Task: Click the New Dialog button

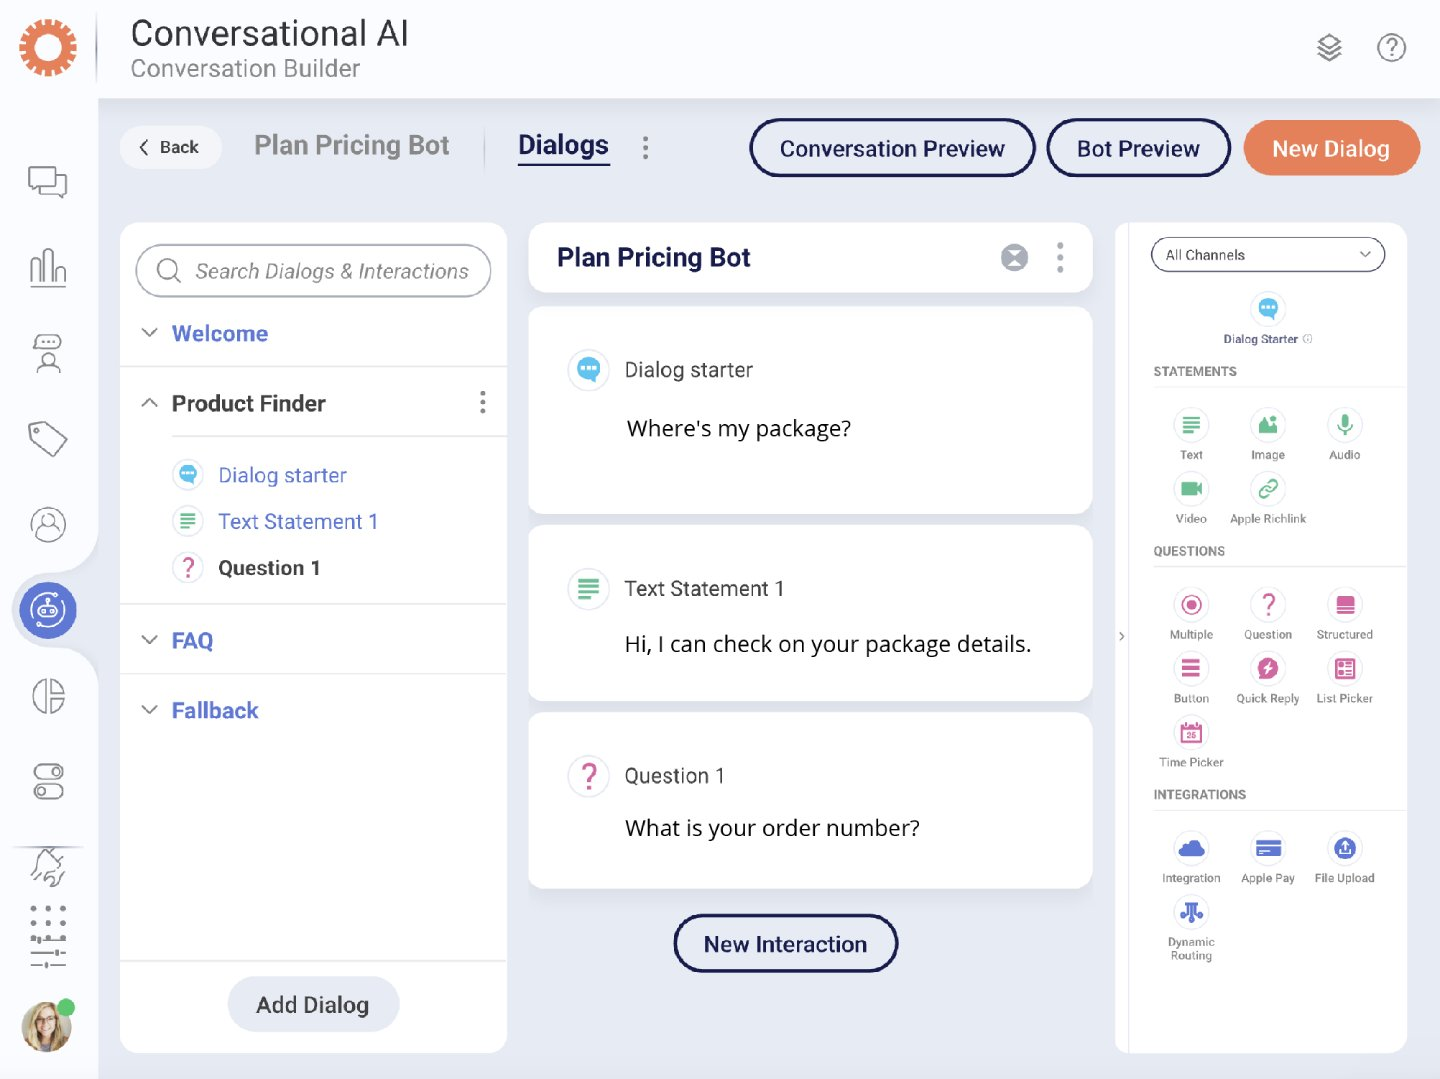Action: 1330,148
